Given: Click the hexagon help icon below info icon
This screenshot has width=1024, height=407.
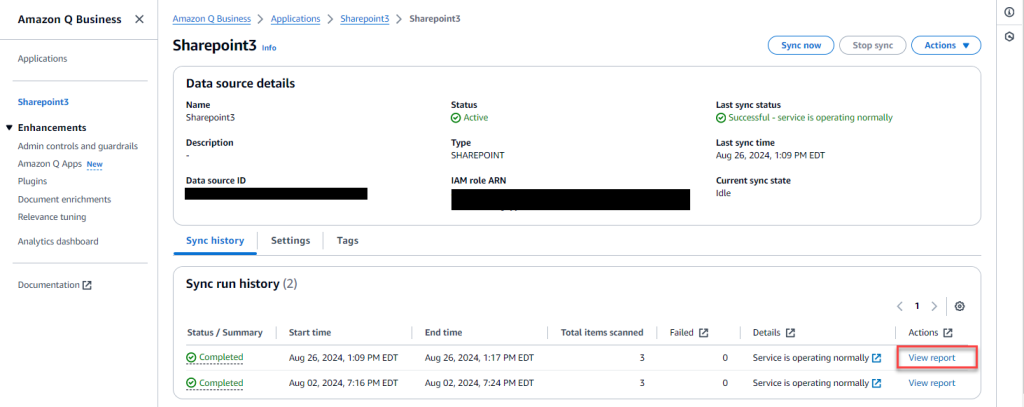Looking at the screenshot, I should tap(1009, 37).
